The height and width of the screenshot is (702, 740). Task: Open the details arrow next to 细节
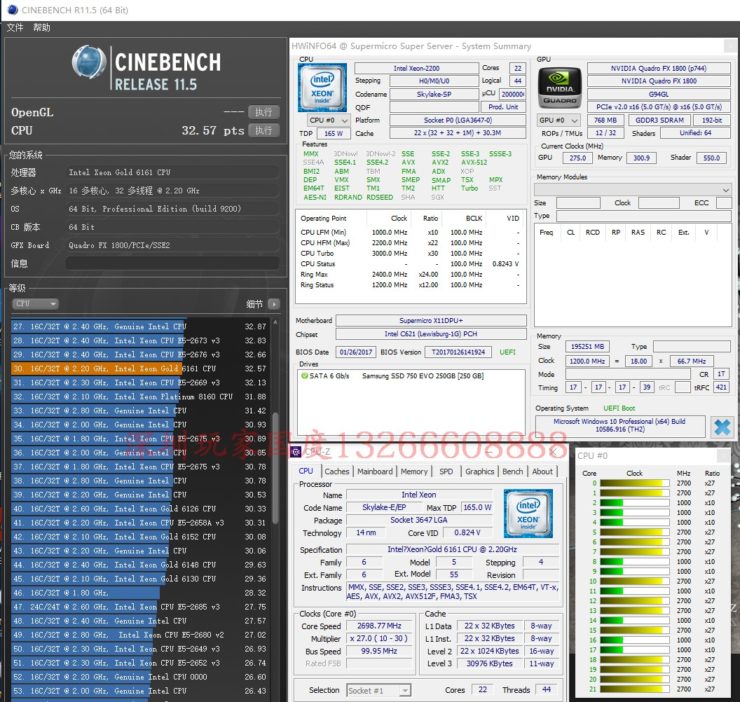[x=274, y=304]
